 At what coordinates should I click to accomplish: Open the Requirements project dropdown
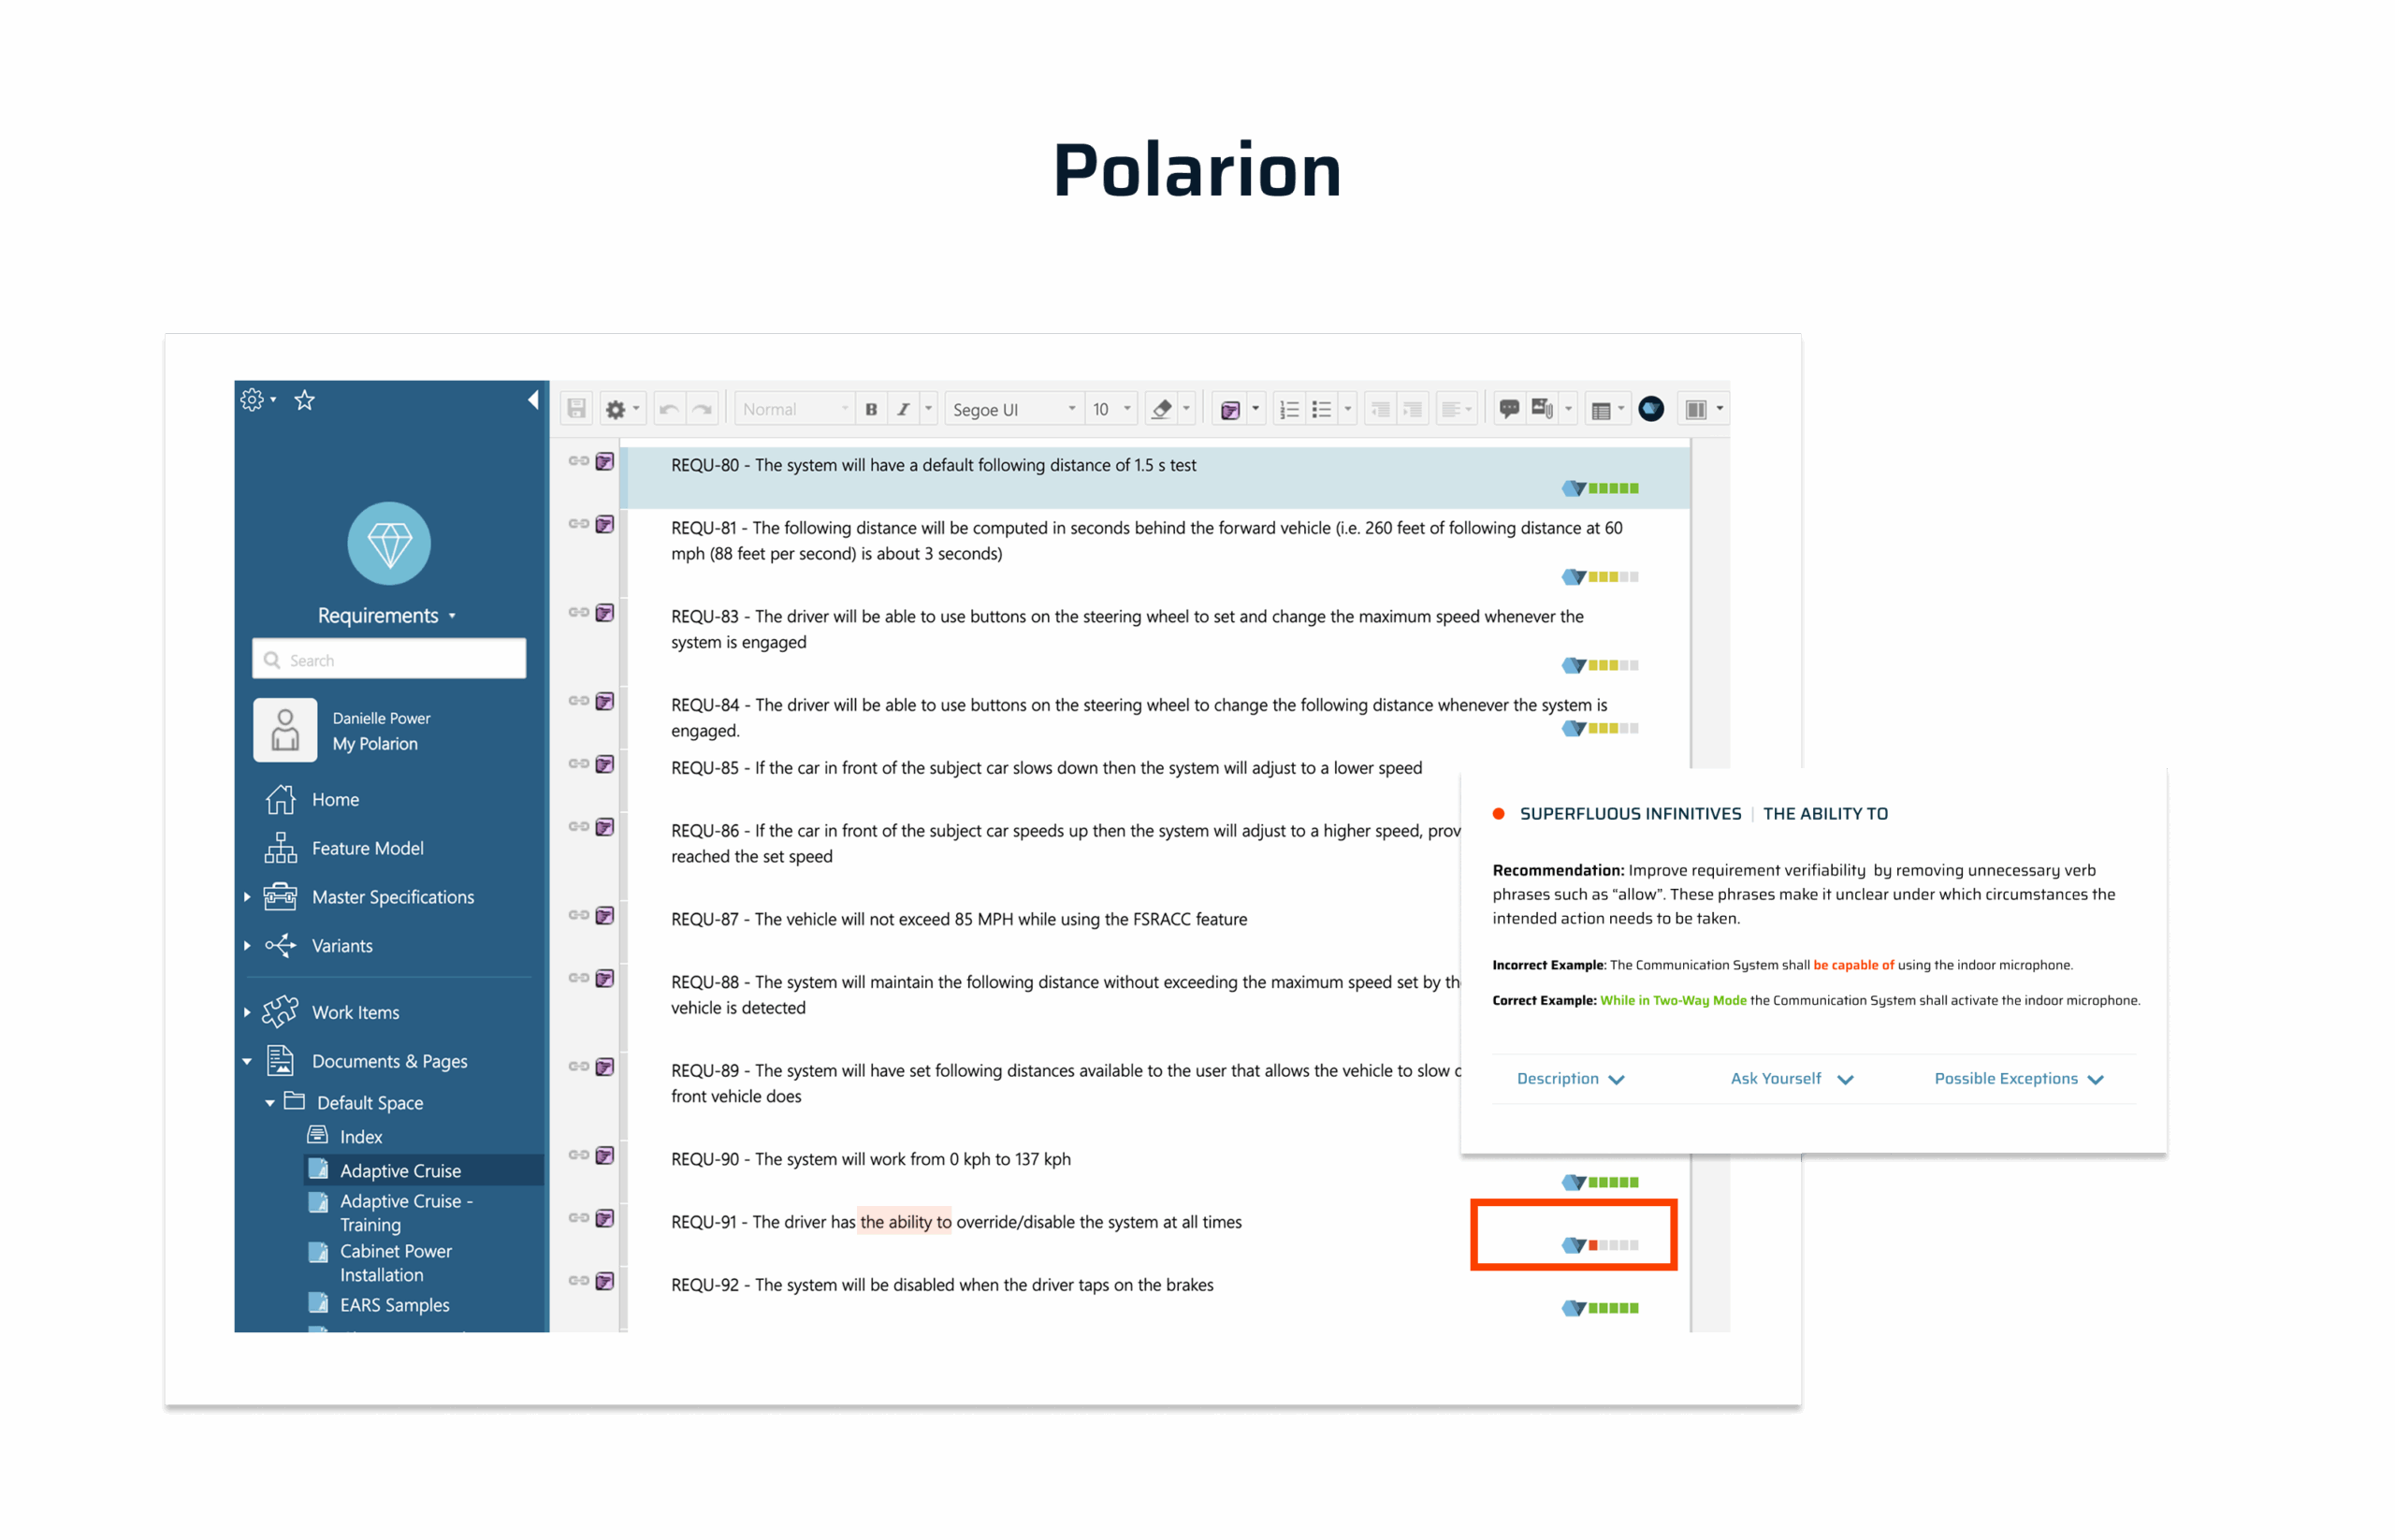[x=387, y=615]
